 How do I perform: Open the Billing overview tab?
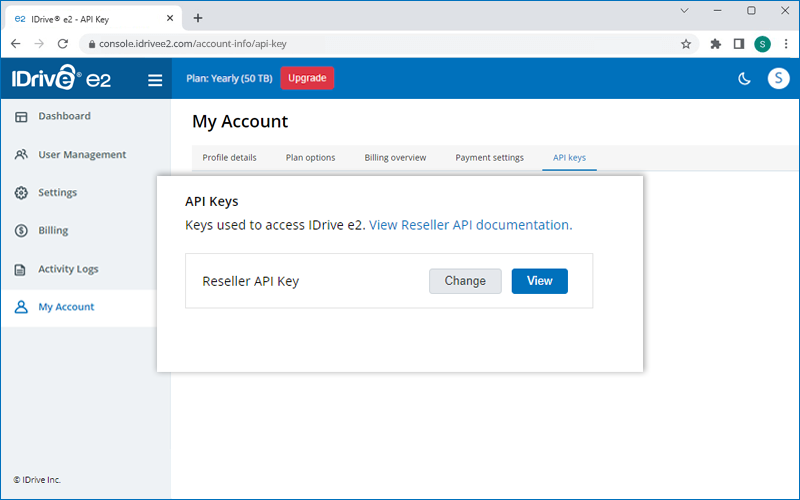(395, 158)
